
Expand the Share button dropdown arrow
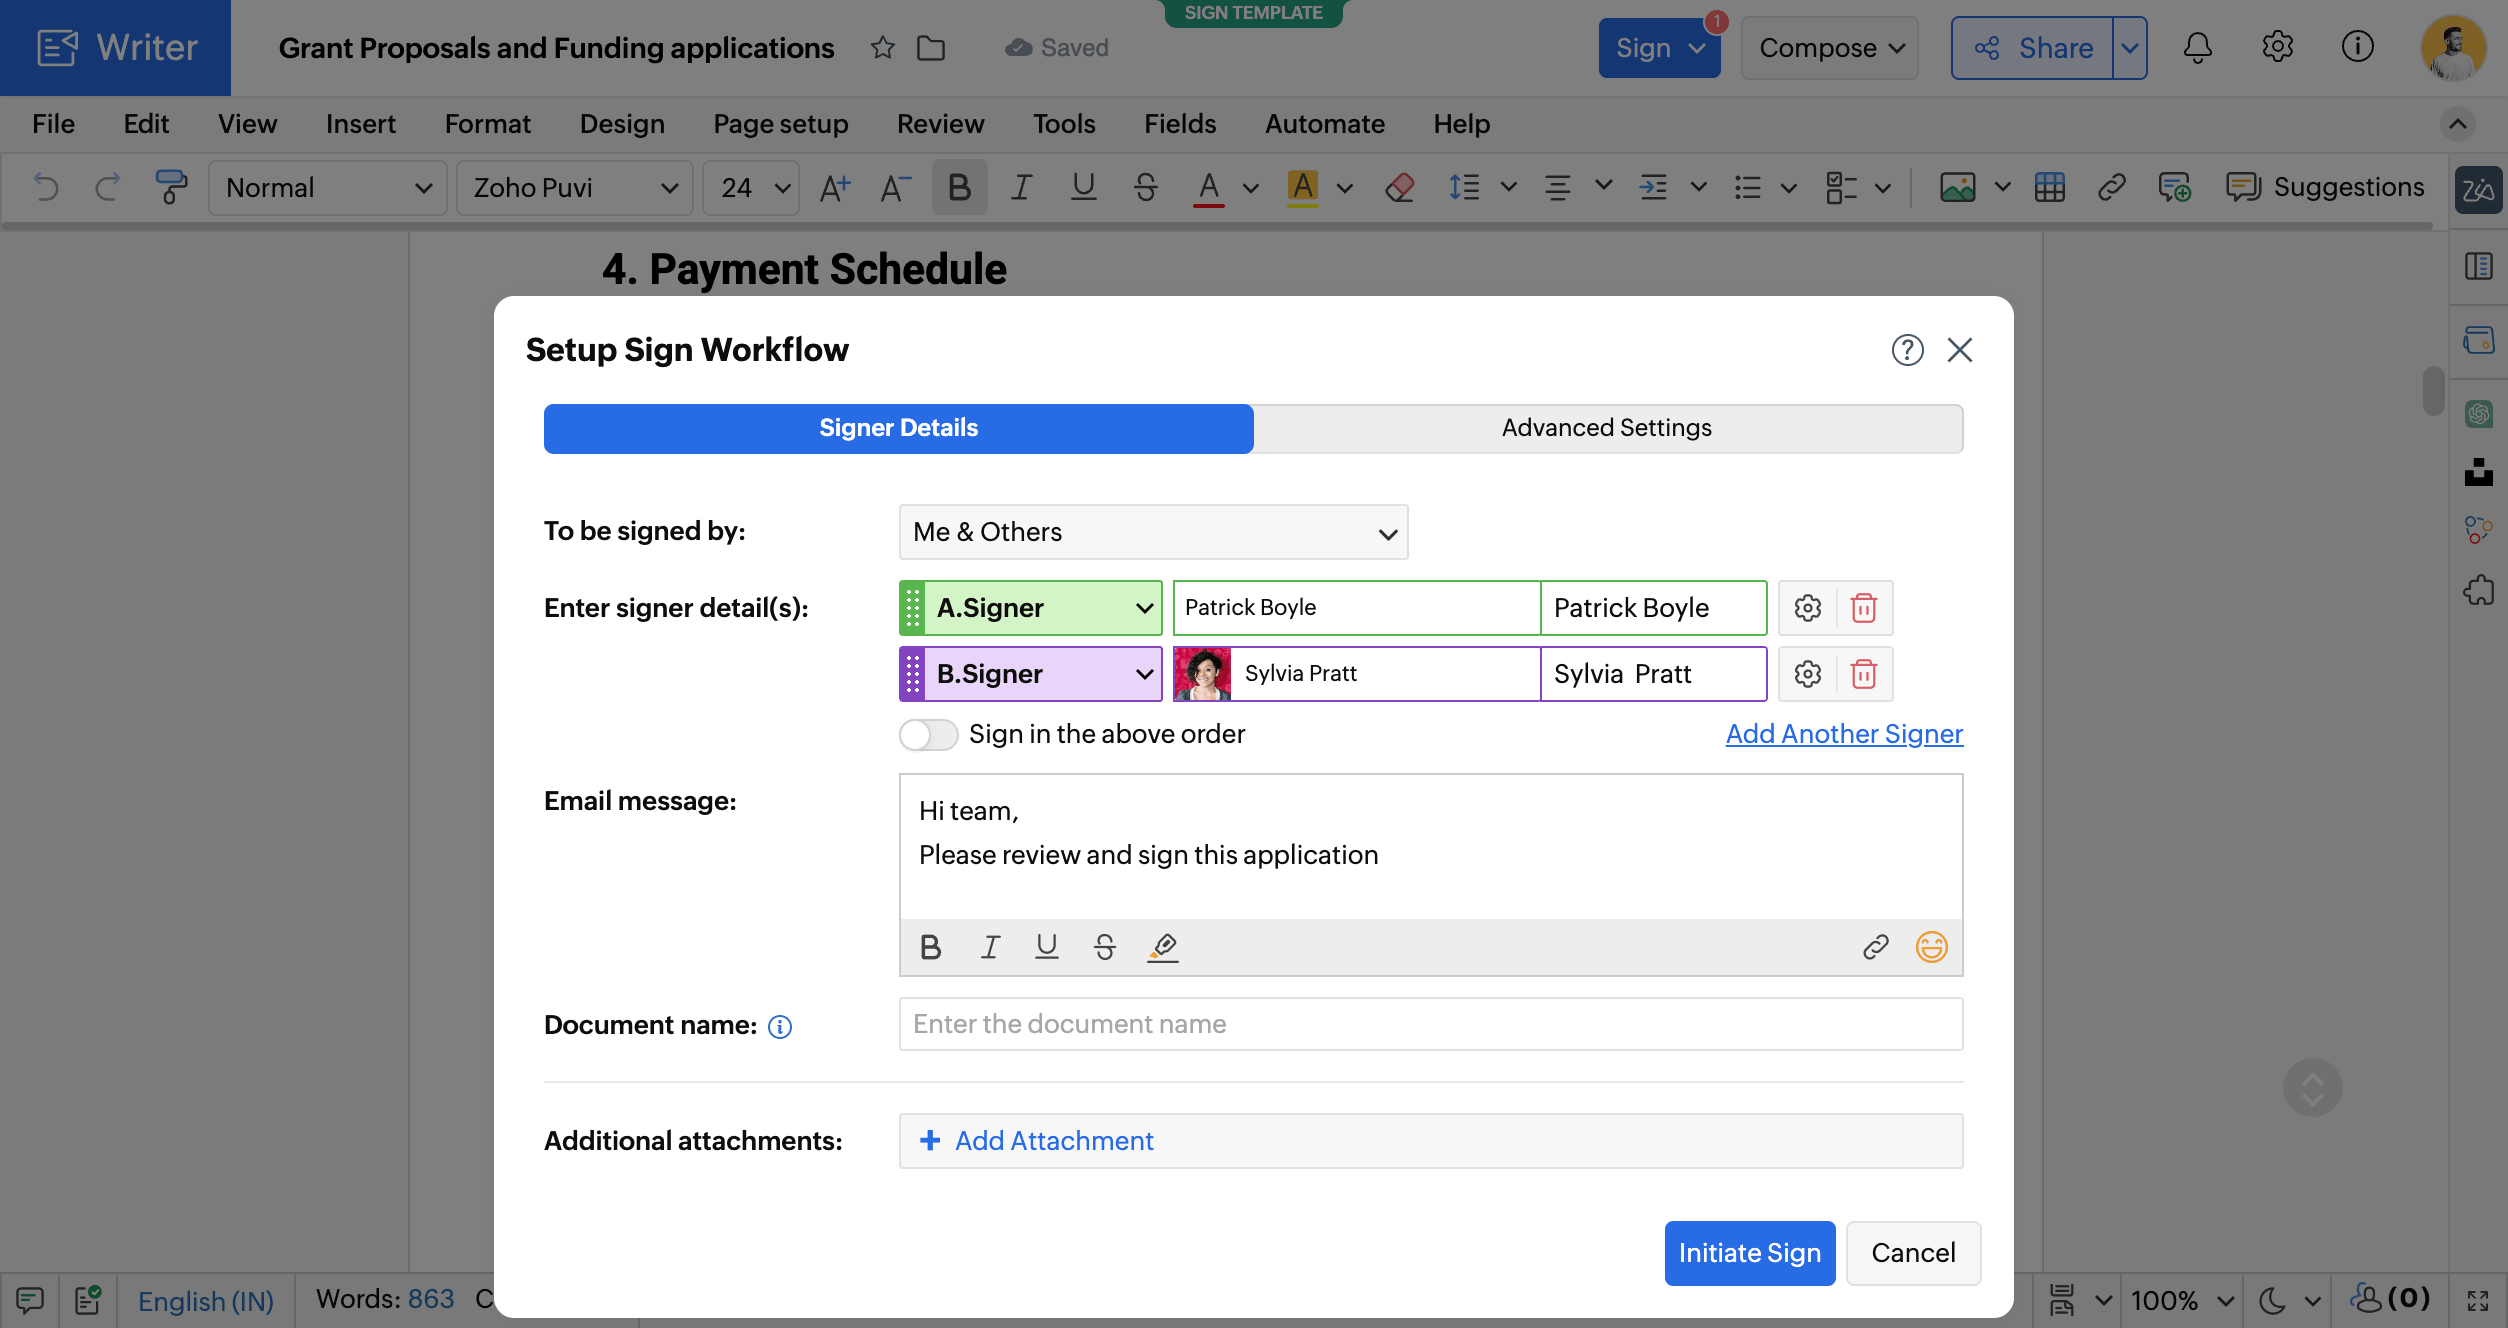(x=2130, y=48)
